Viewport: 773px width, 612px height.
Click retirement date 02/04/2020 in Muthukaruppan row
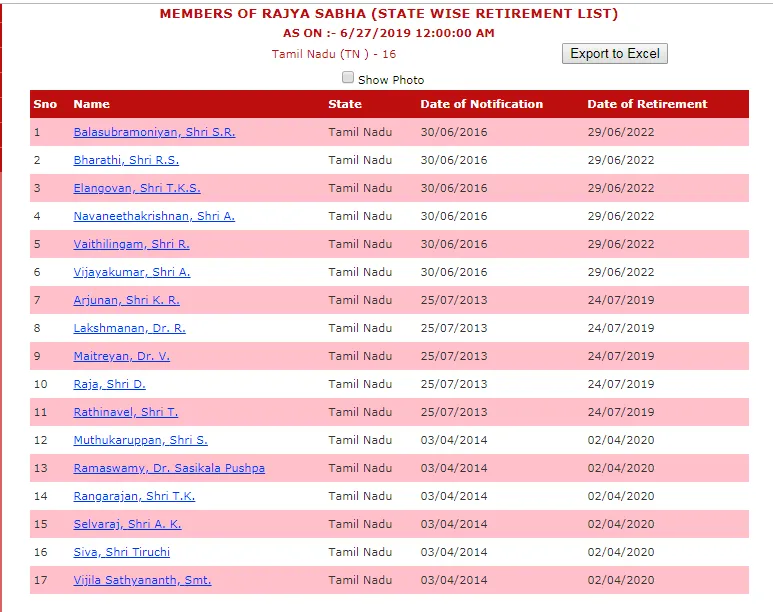(621, 440)
